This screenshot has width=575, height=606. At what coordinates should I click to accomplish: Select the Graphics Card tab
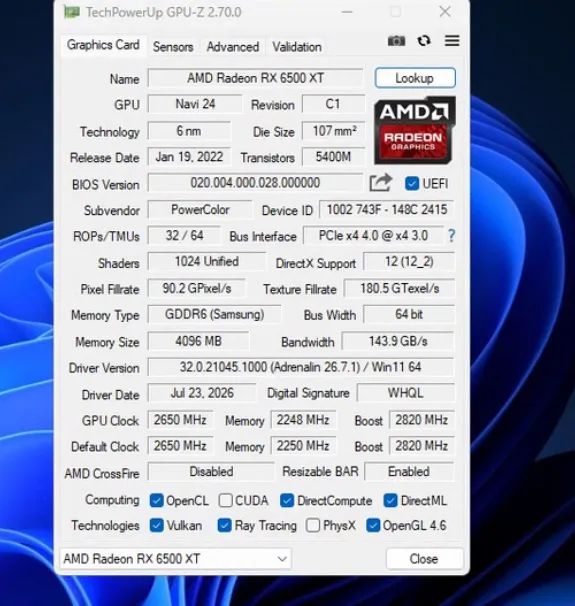[x=103, y=45]
